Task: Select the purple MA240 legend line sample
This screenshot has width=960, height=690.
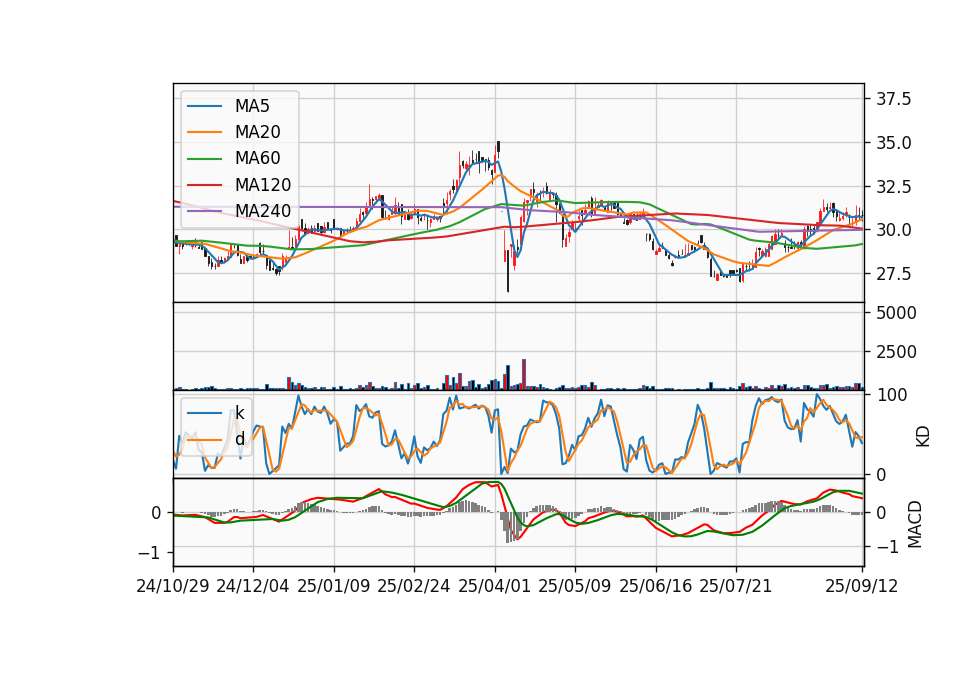Action: point(204,211)
